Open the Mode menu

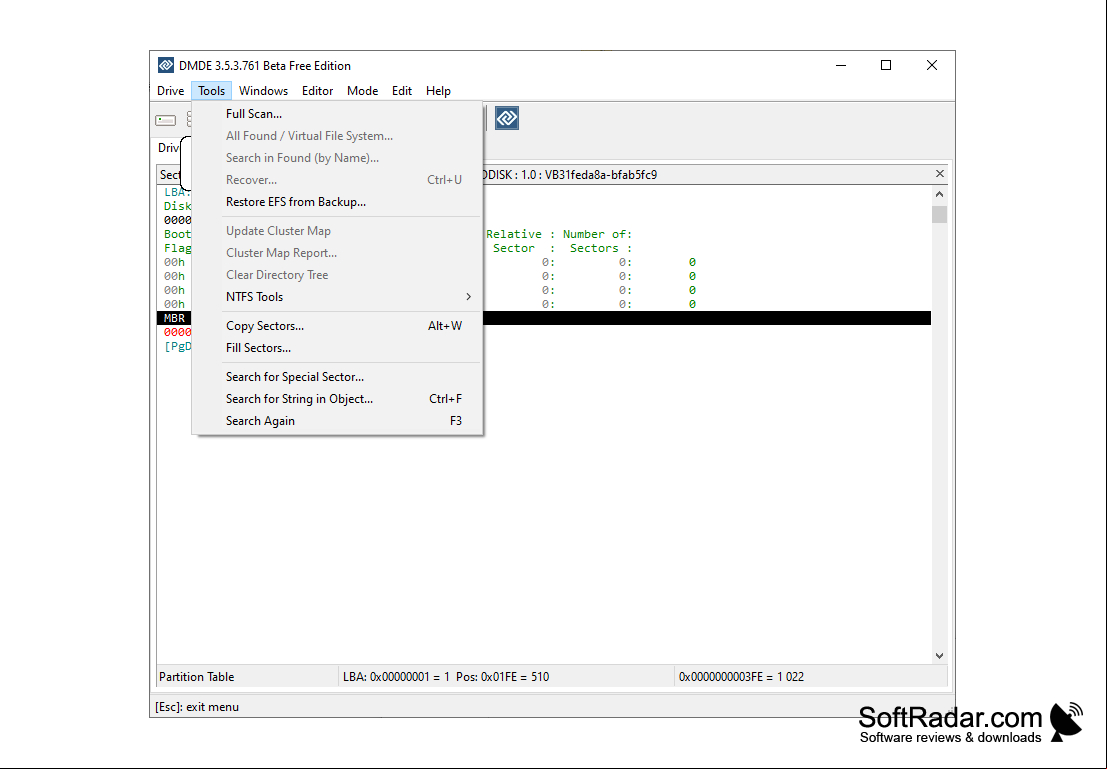pos(362,91)
